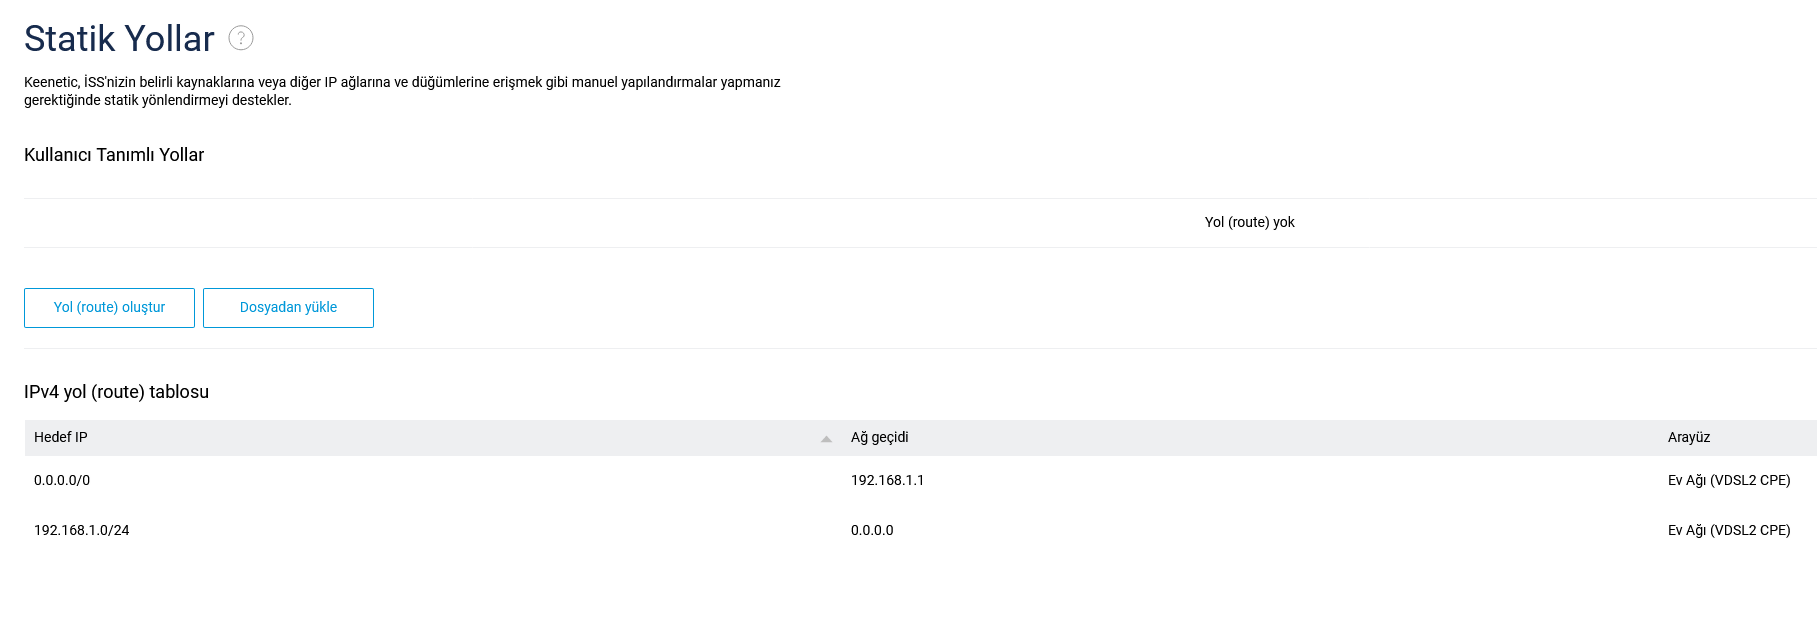Sort by Hedef IP column header
The width and height of the screenshot is (1817, 640).
pyautogui.click(x=61, y=437)
